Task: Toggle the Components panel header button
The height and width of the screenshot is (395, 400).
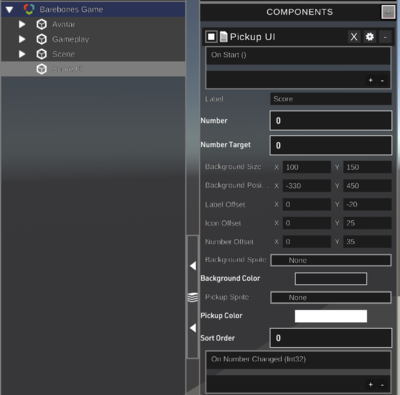Action: 388,12
